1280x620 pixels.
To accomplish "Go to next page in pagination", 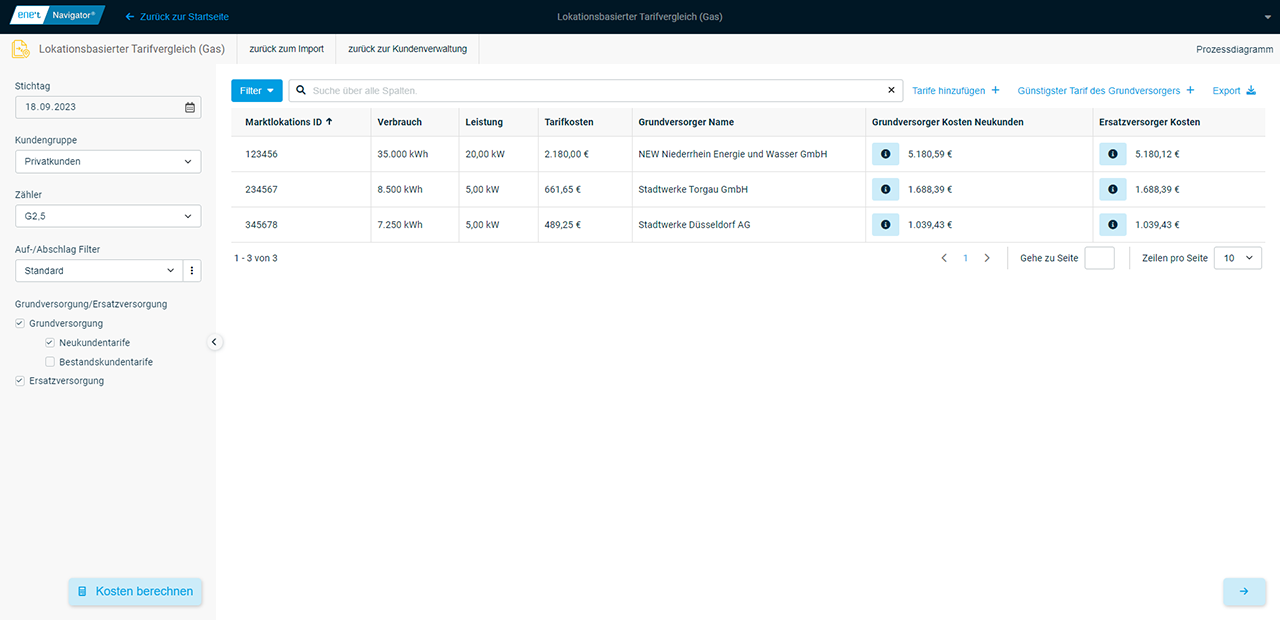I will coord(987,258).
